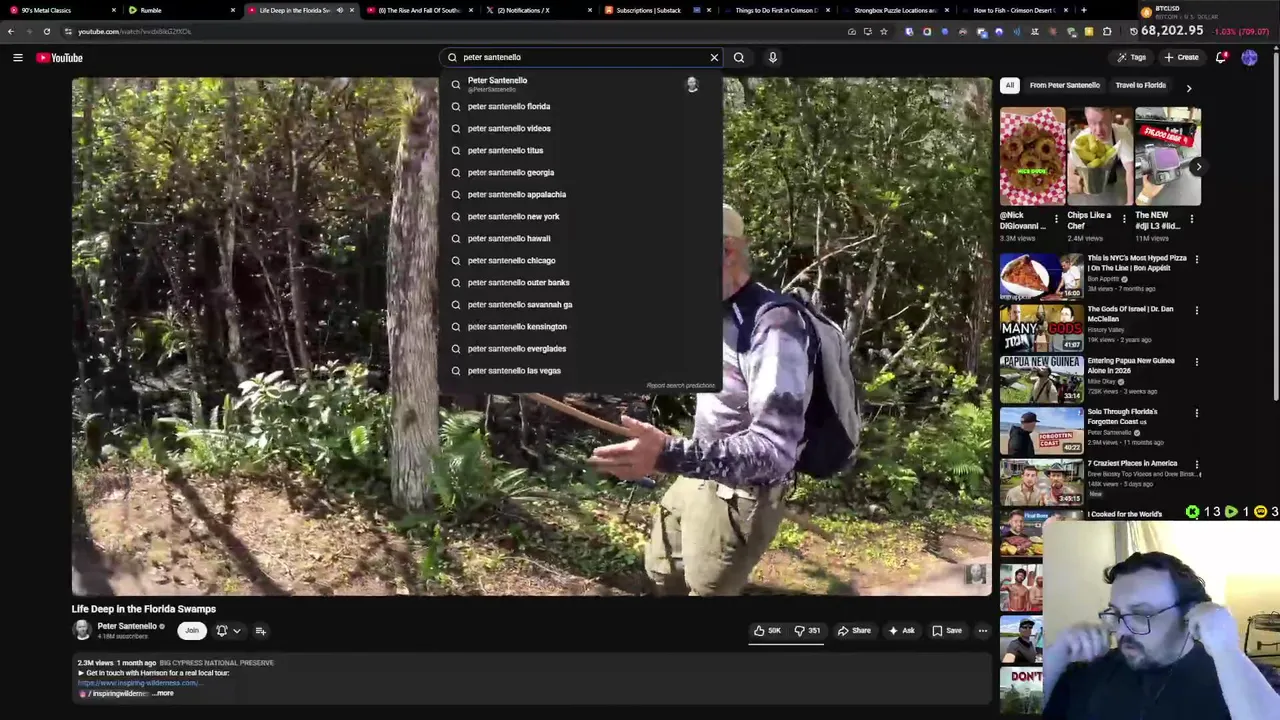Select the Peter Santenello channel suggestion
1280x720 pixels.
580,84
